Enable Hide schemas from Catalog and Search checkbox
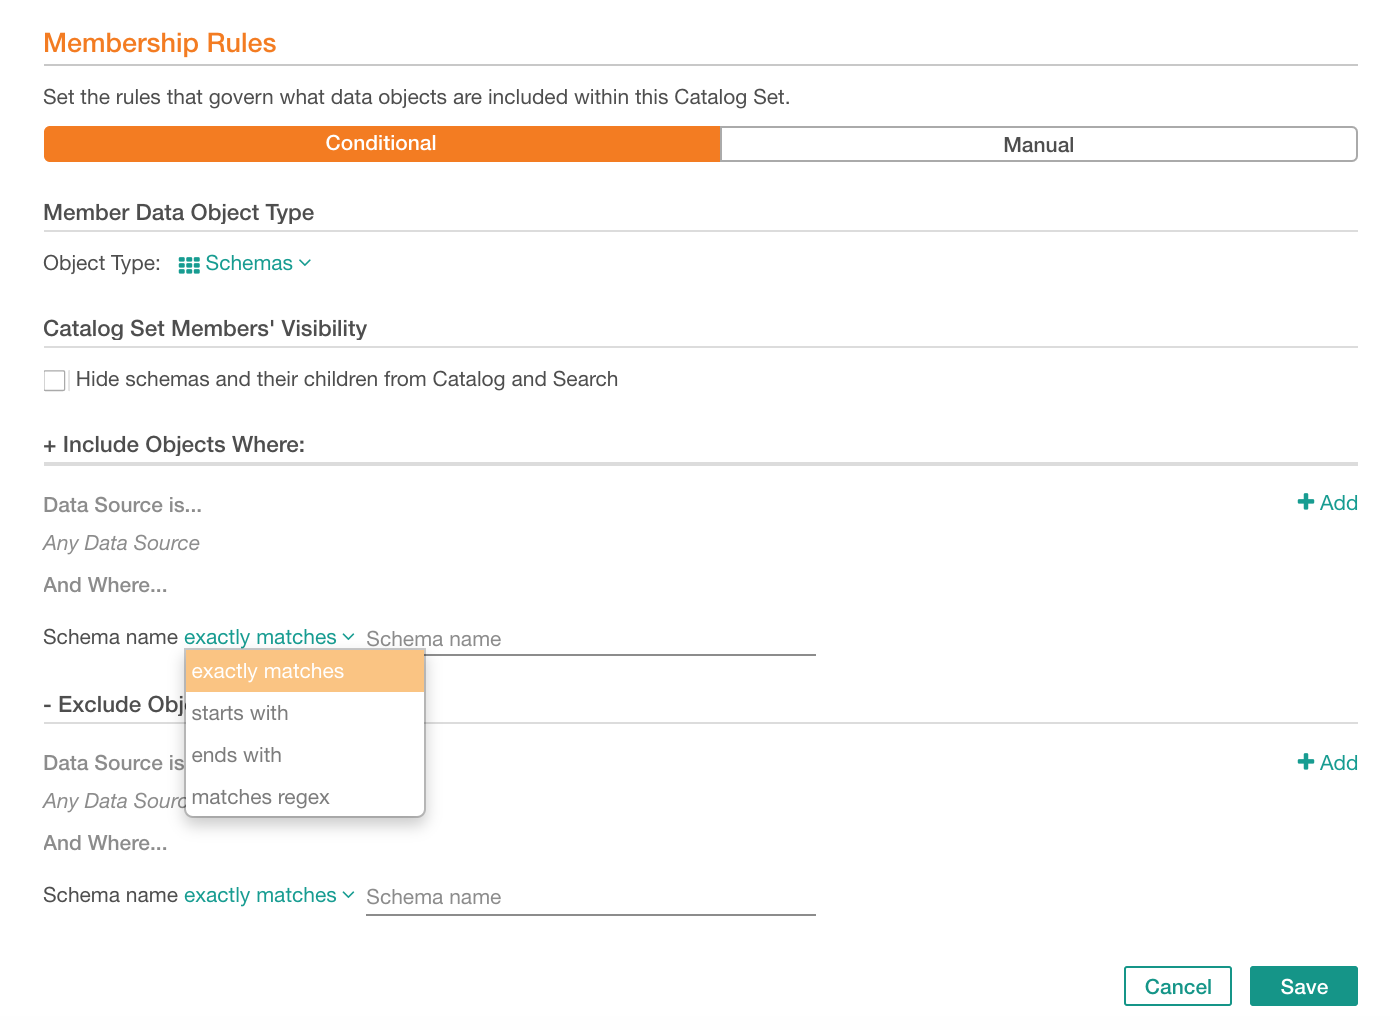Image resolution: width=1390 pixels, height=1030 pixels. [x=55, y=380]
